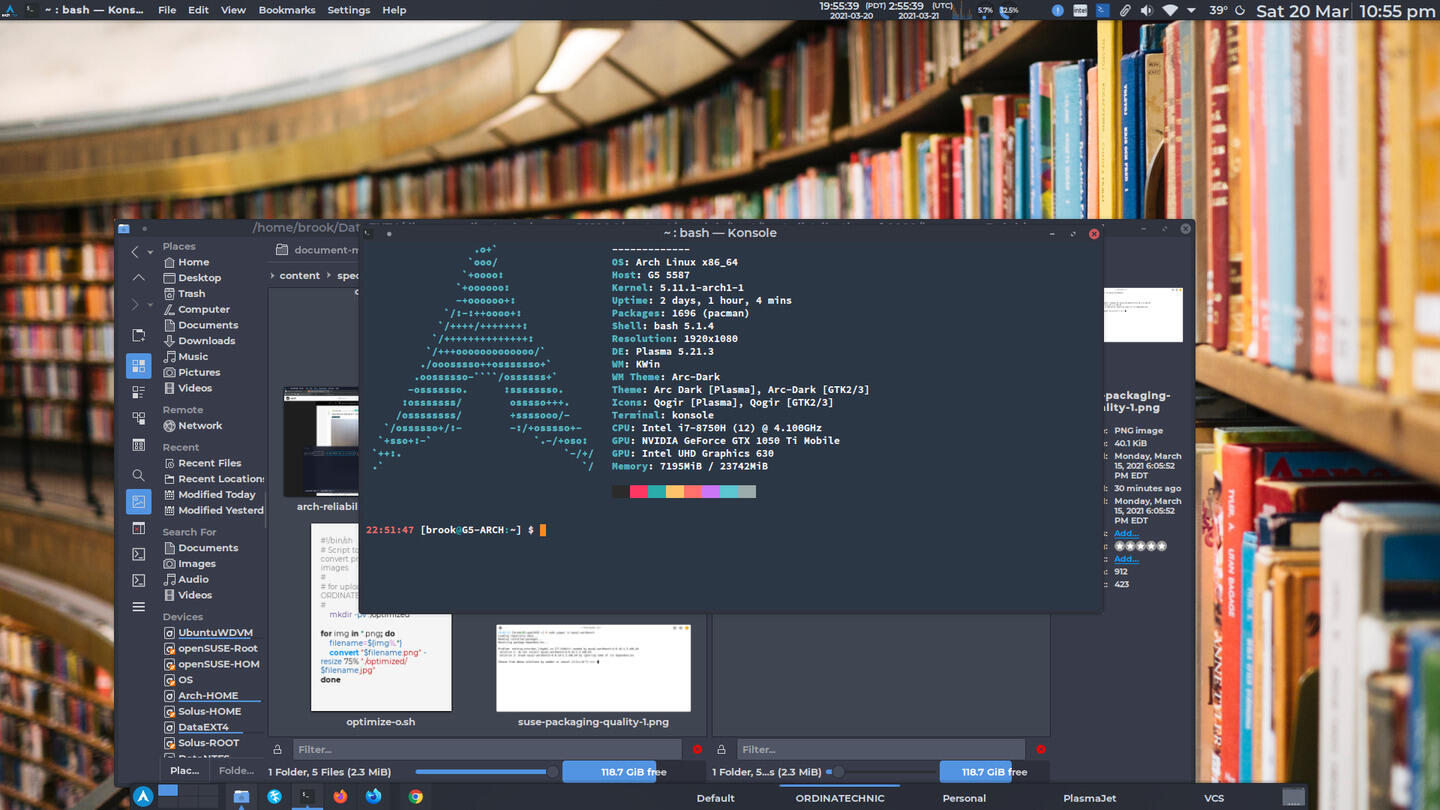Switch to Details tree view in Dolphin

point(139,418)
